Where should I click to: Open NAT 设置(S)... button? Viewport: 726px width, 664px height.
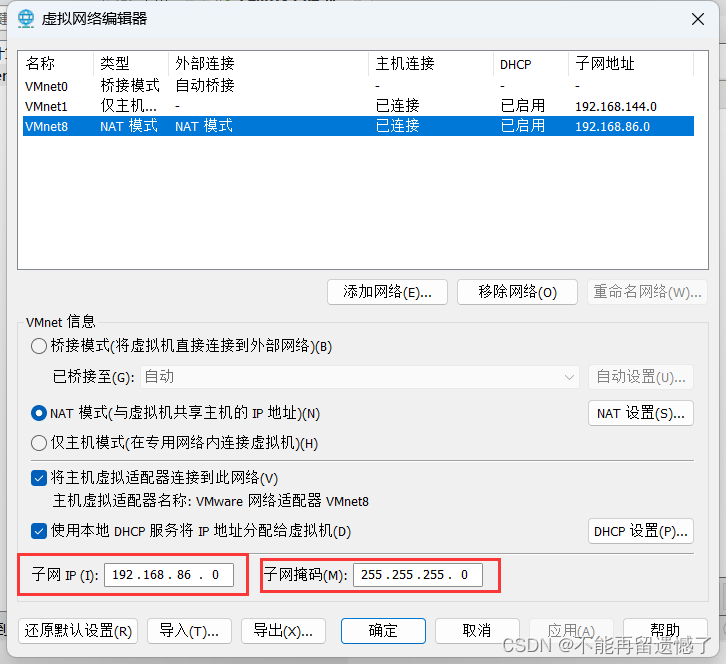coord(641,413)
